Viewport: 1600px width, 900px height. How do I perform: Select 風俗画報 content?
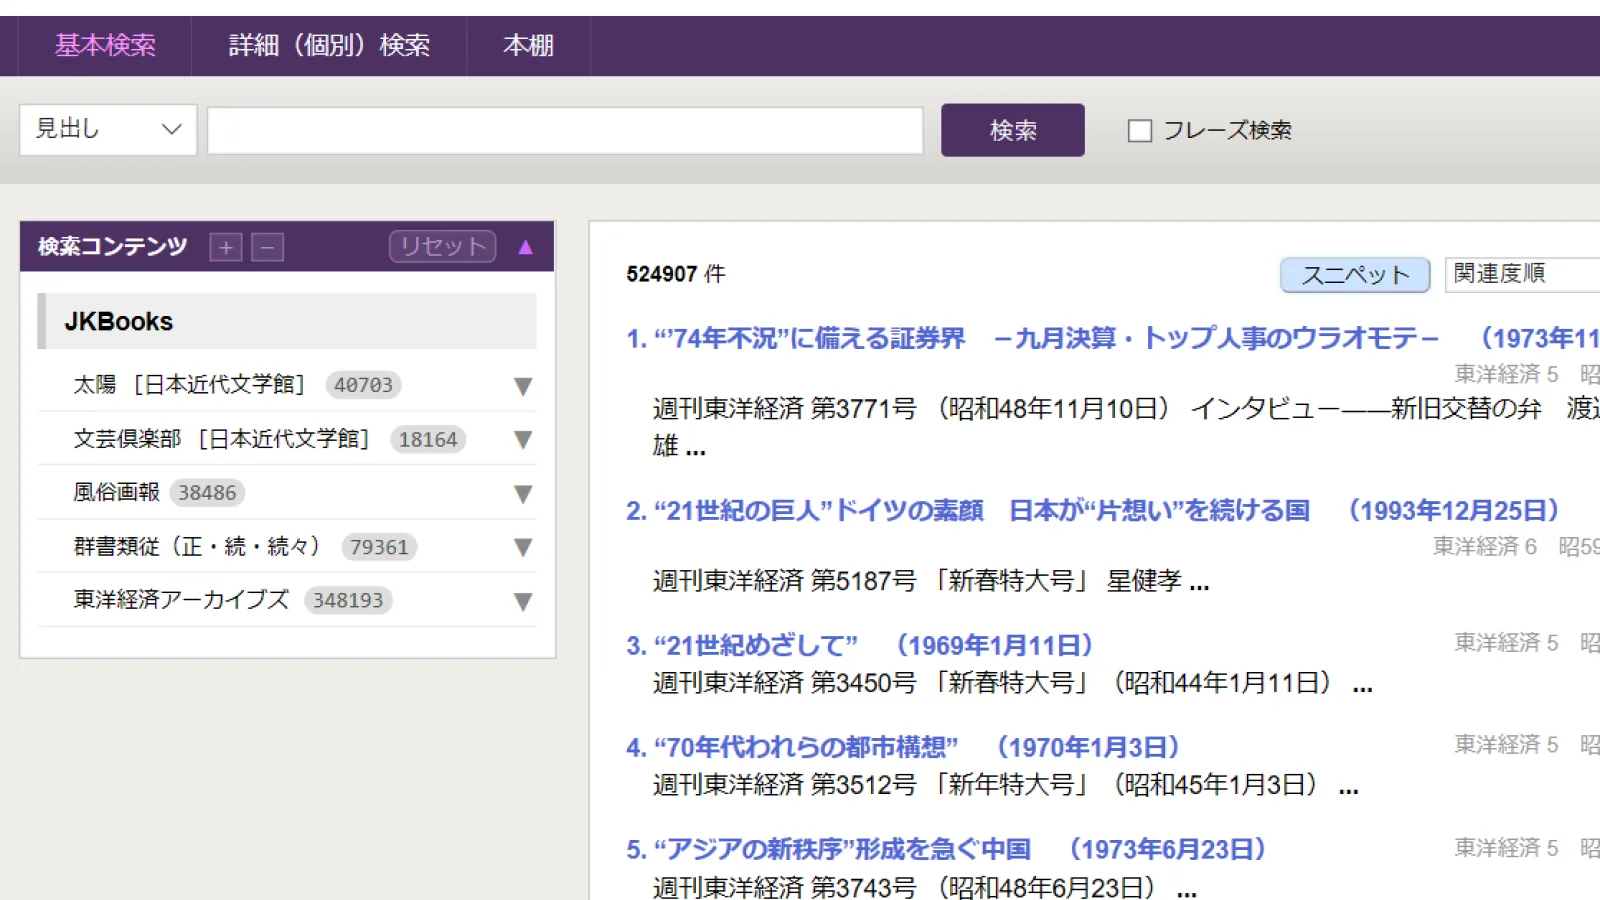click(116, 492)
